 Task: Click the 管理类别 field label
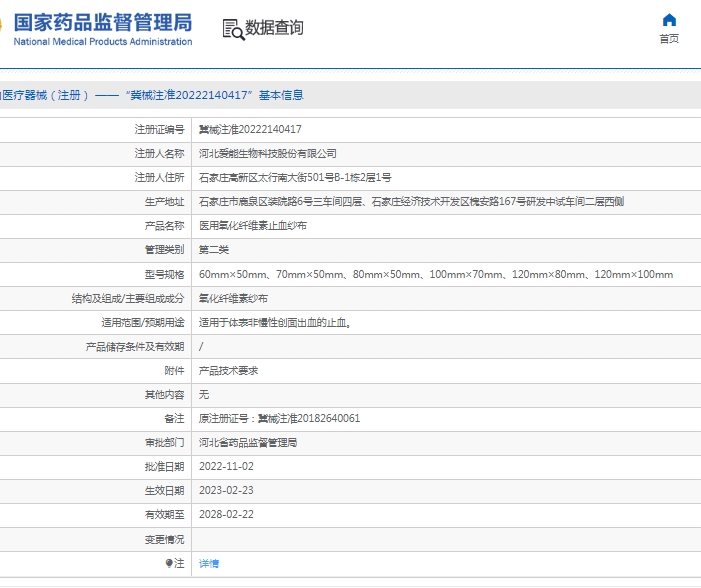165,250
